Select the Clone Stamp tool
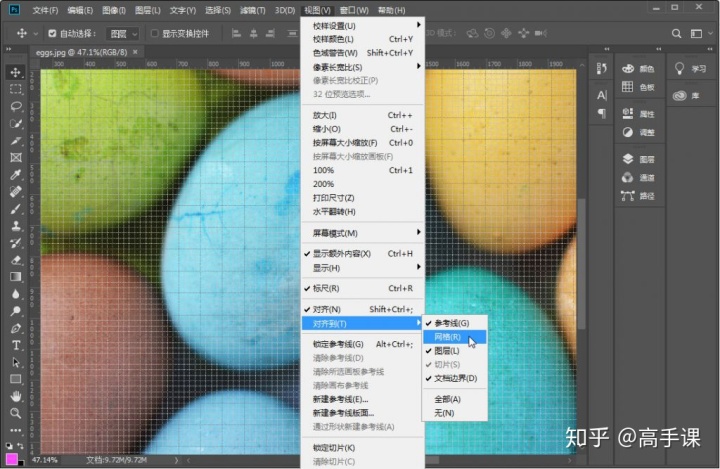This screenshot has height=469, width=720. click(x=16, y=226)
